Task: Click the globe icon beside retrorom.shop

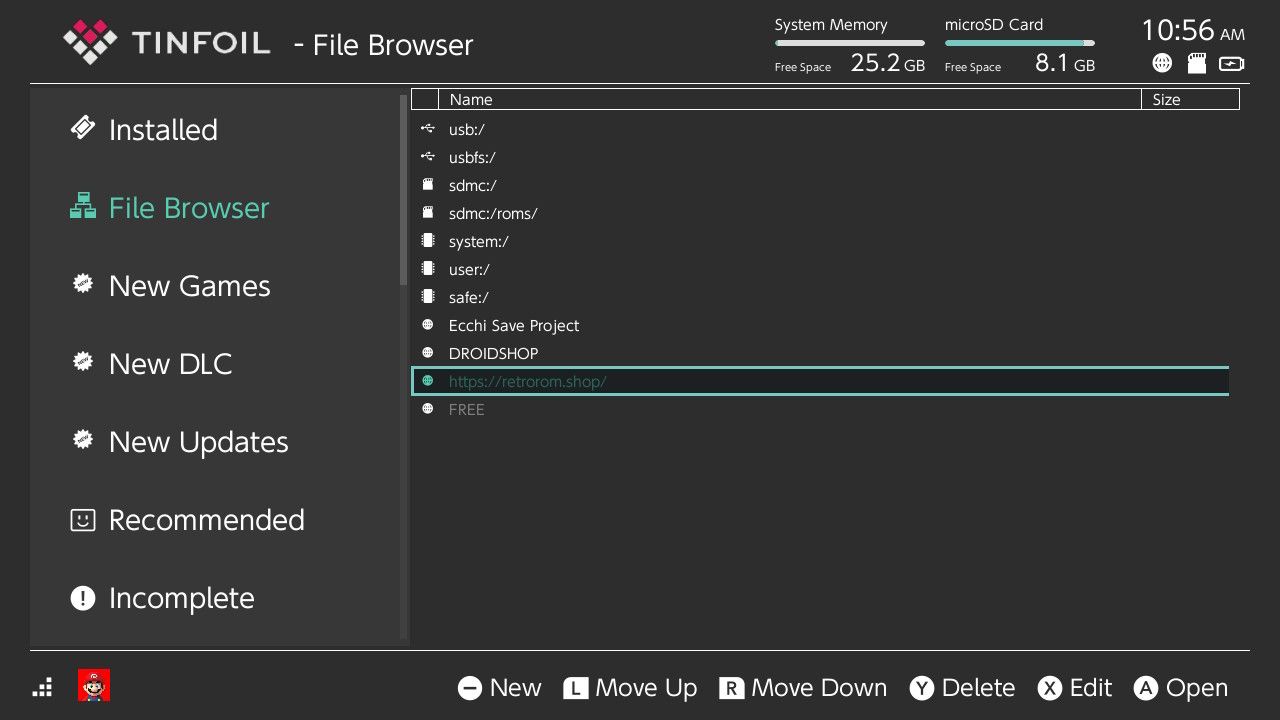Action: pyautogui.click(x=428, y=381)
